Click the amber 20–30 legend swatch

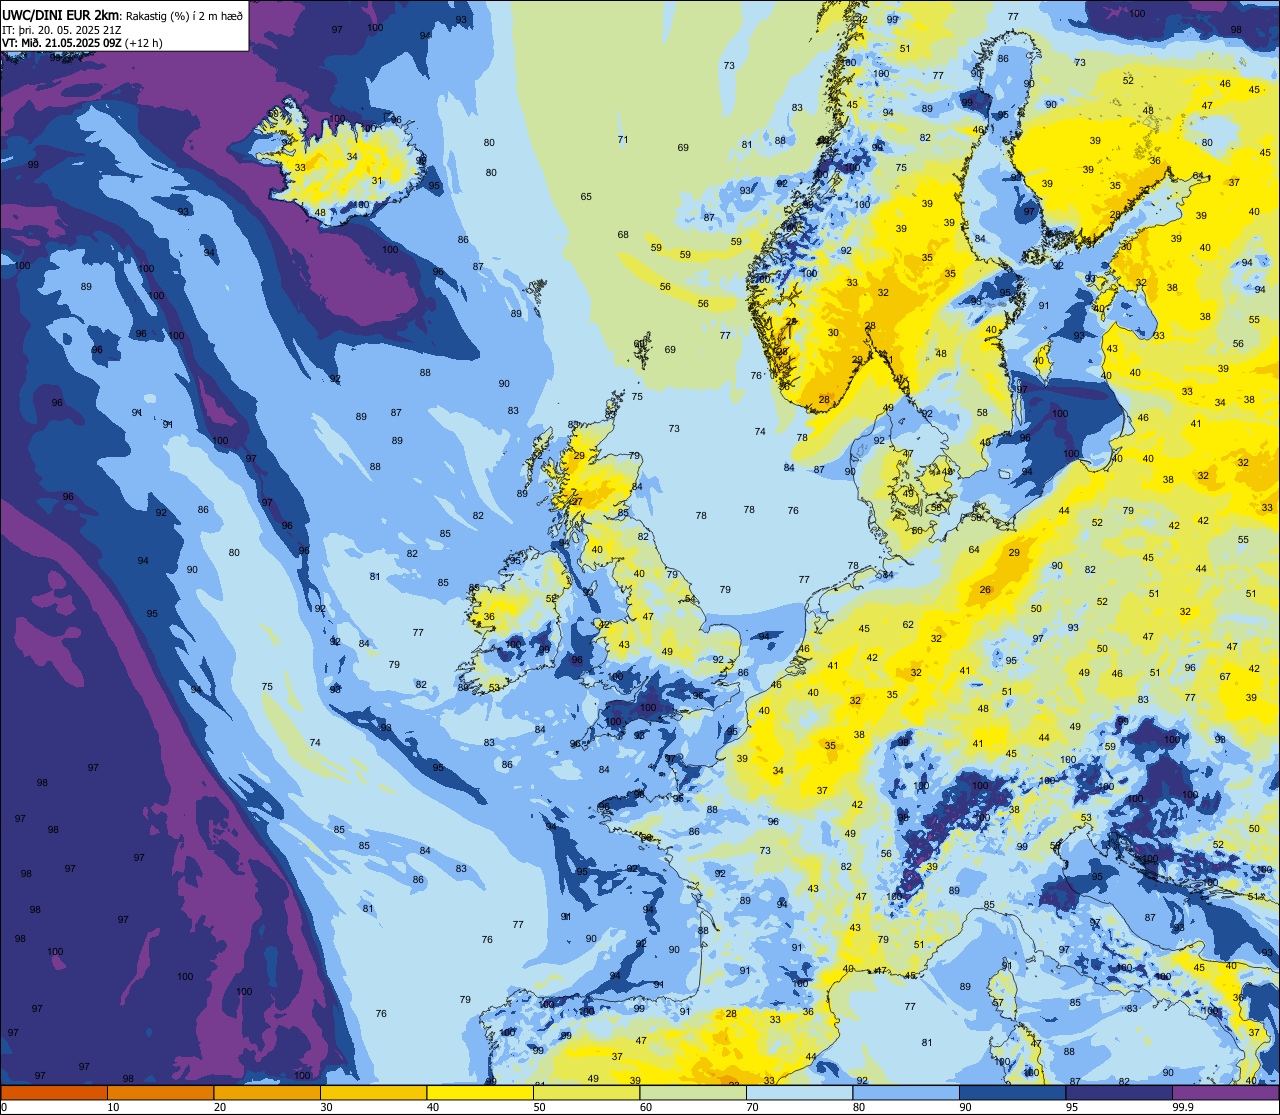click(x=267, y=1092)
